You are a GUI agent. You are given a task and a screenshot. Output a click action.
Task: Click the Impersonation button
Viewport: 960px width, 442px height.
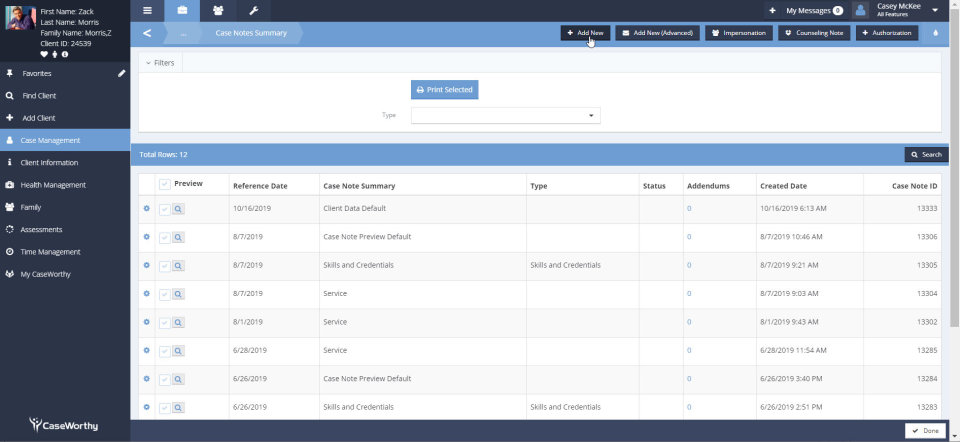click(x=739, y=33)
